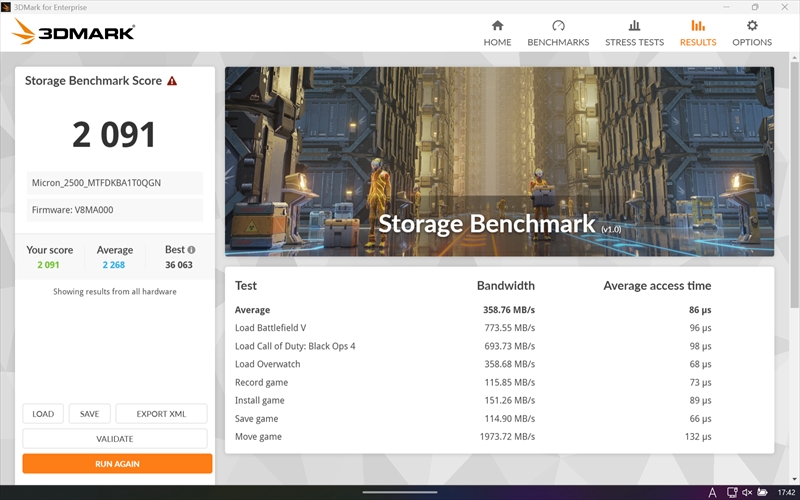Click the Firmware: V8MA000 field
This screenshot has width=800, height=500.
115,210
